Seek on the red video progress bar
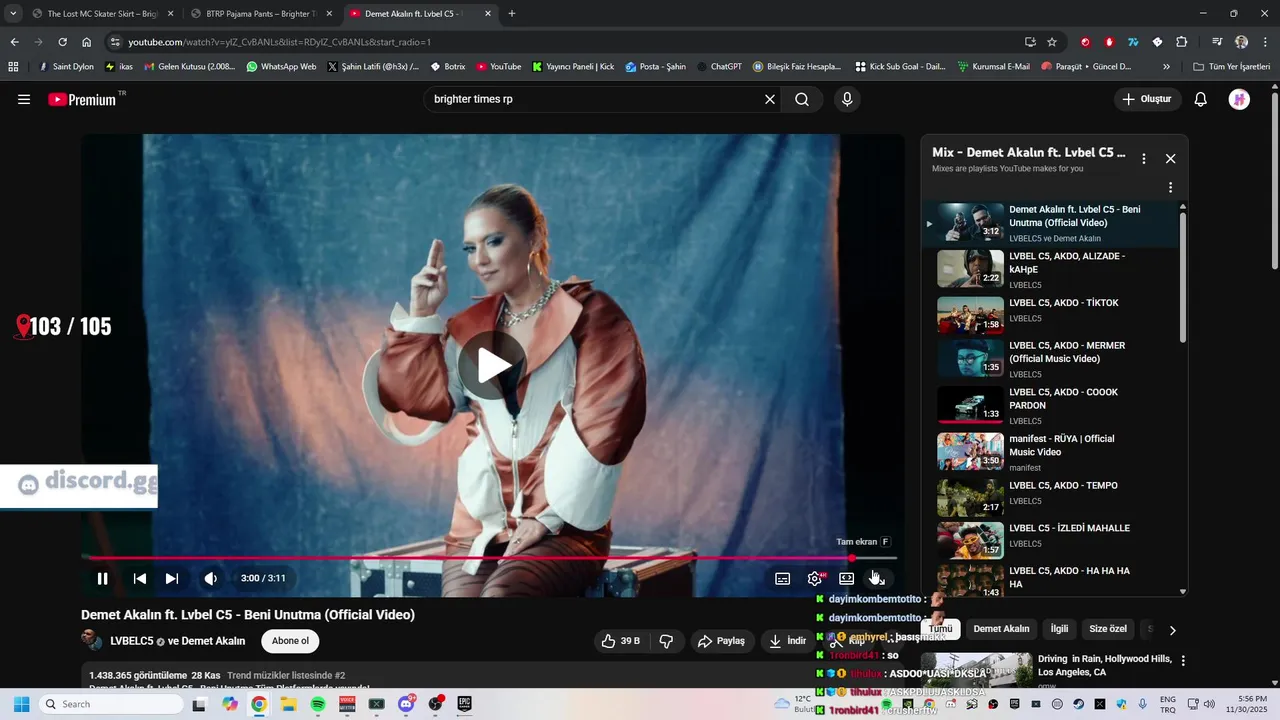Screen dimensions: 1280x720 click(493, 558)
